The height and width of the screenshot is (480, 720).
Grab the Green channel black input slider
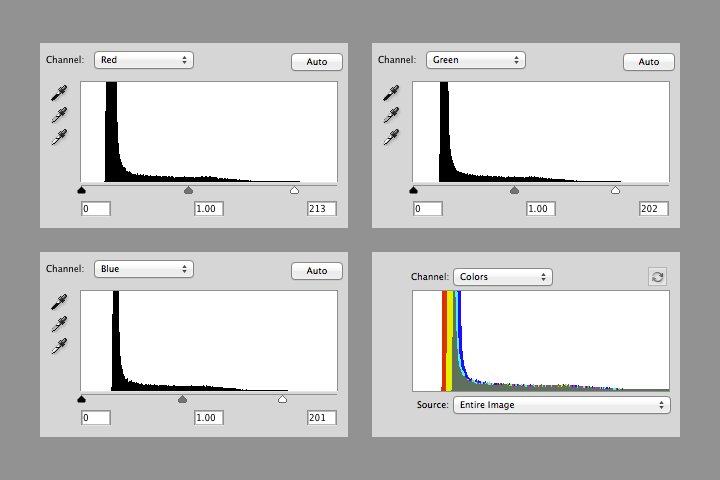[413, 190]
